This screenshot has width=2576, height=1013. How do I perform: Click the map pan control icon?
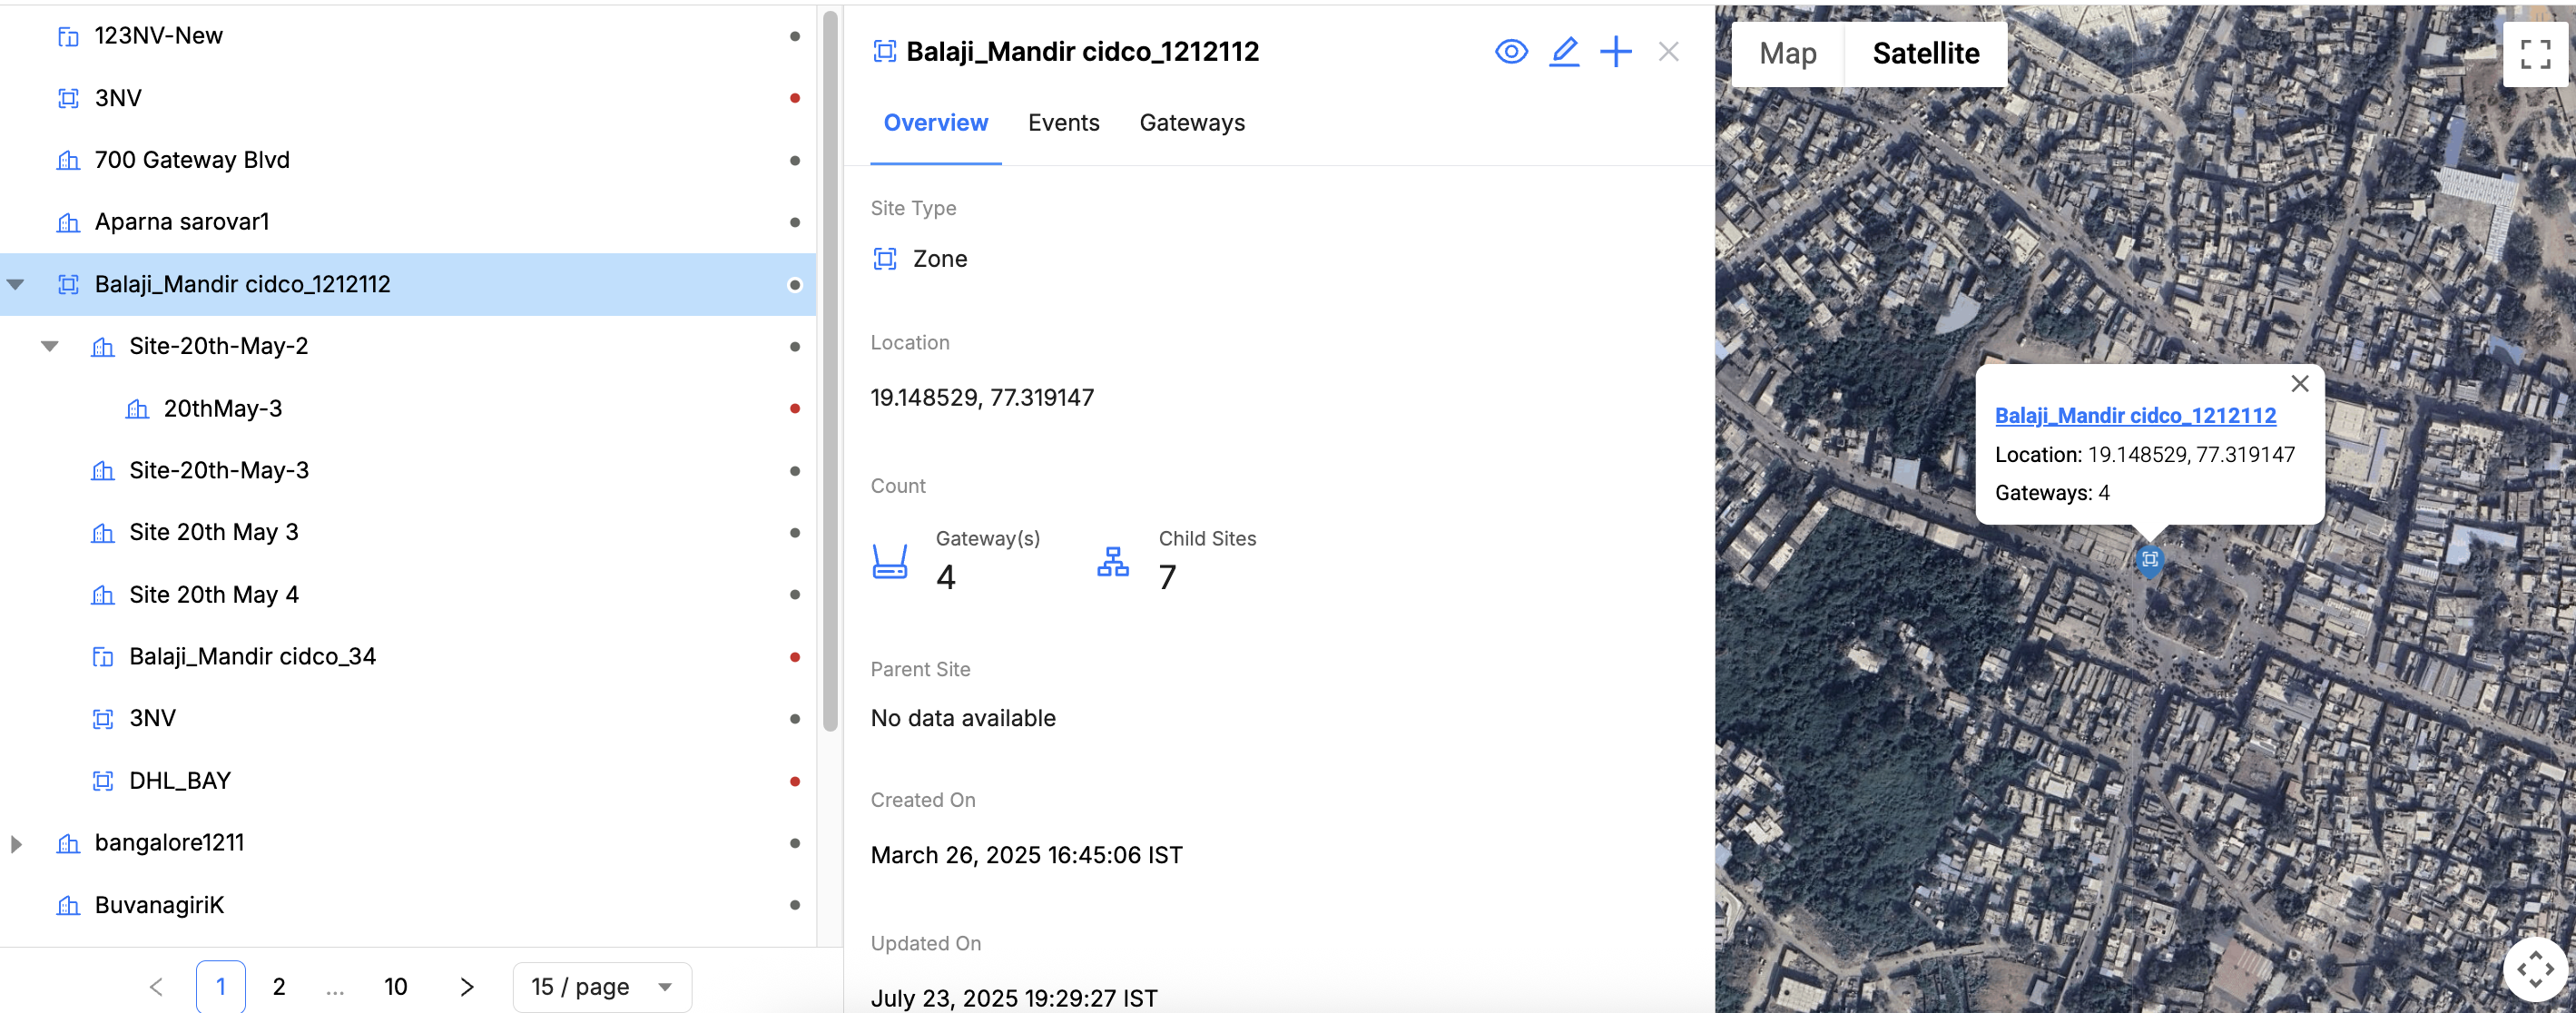pyautogui.click(x=2534, y=968)
